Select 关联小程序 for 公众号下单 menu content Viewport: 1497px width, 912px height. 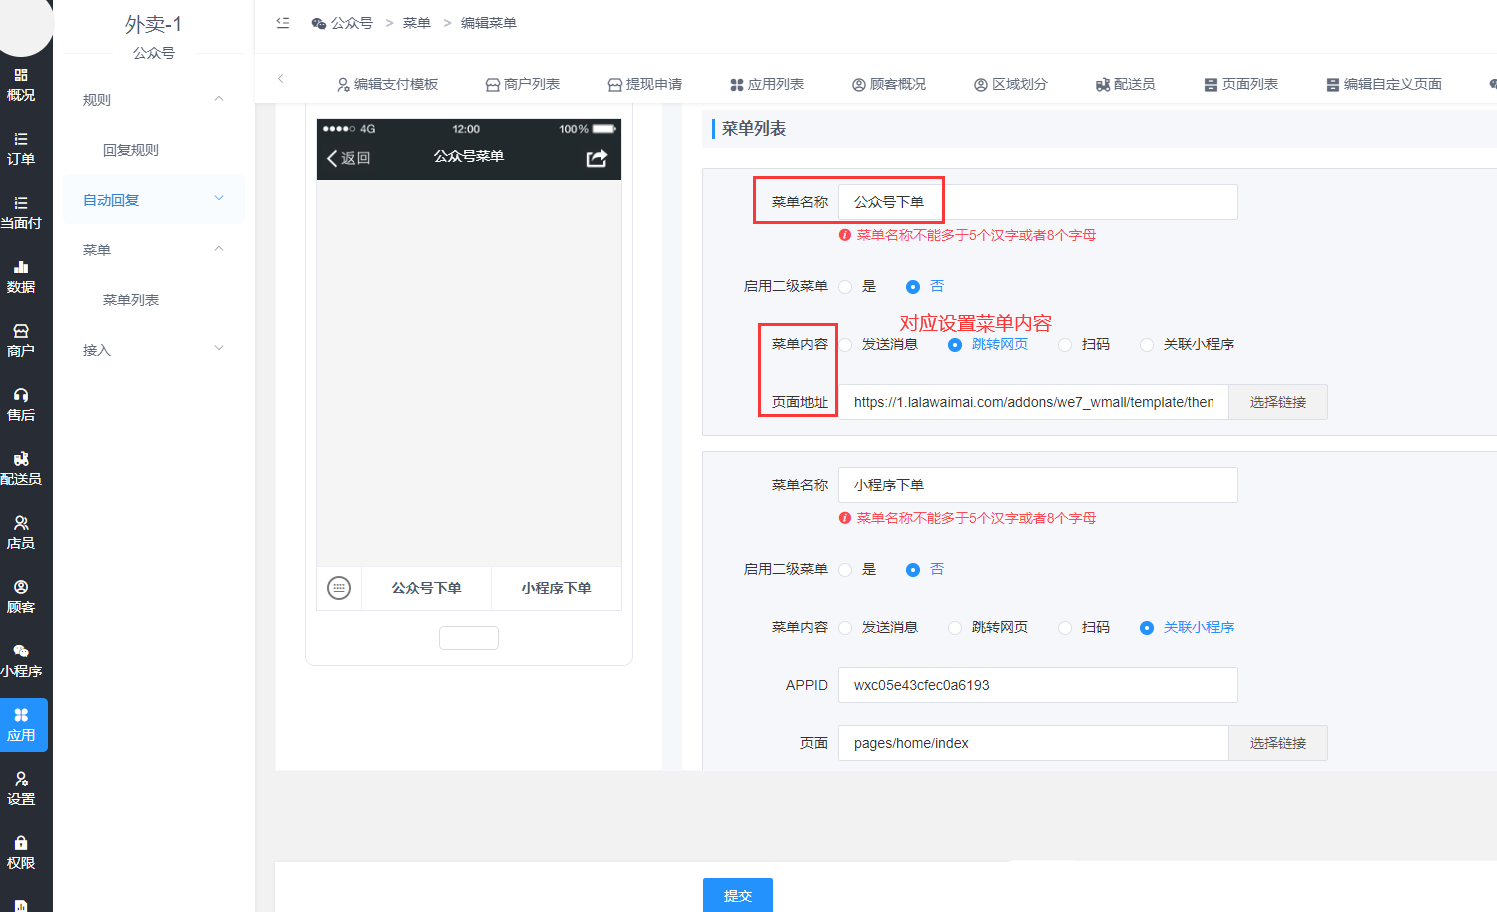pos(1147,345)
